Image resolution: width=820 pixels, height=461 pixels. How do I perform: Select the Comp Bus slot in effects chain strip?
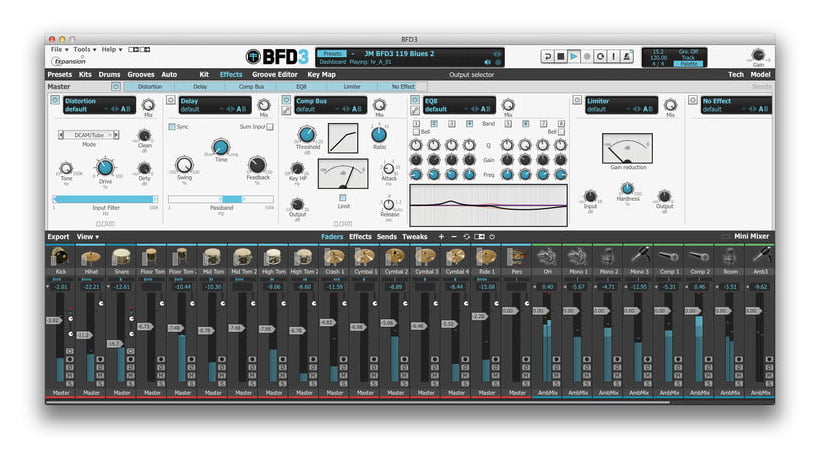click(x=251, y=87)
